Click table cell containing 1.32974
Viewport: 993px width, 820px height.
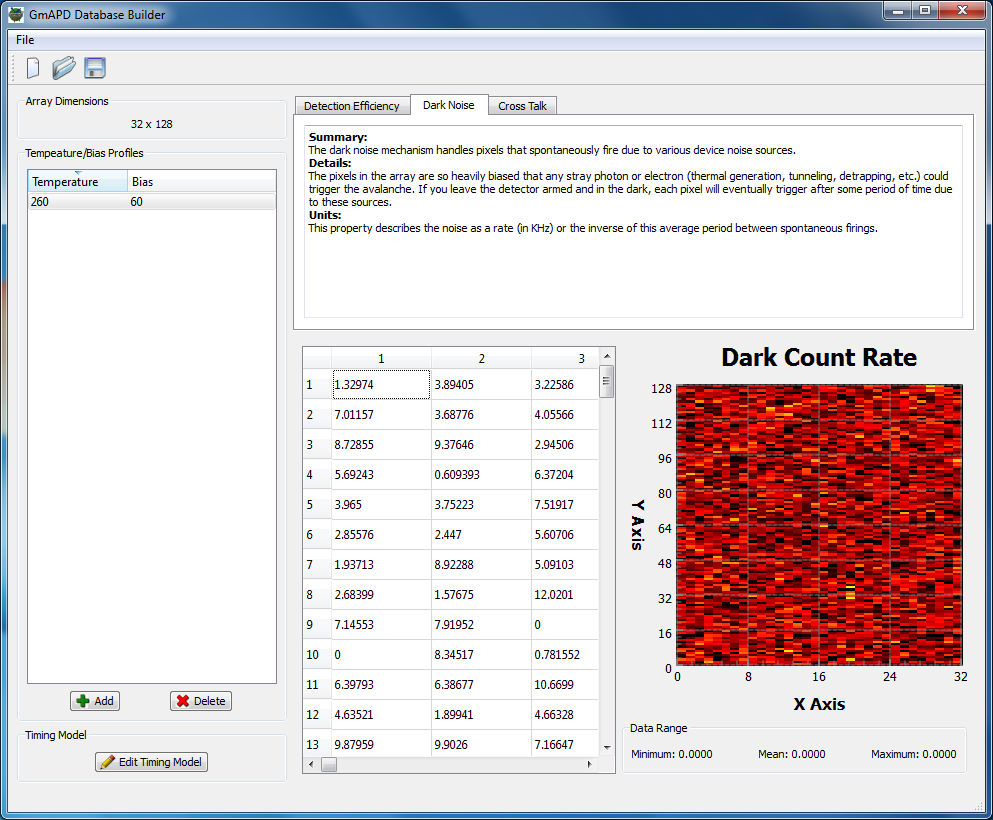pyautogui.click(x=380, y=385)
